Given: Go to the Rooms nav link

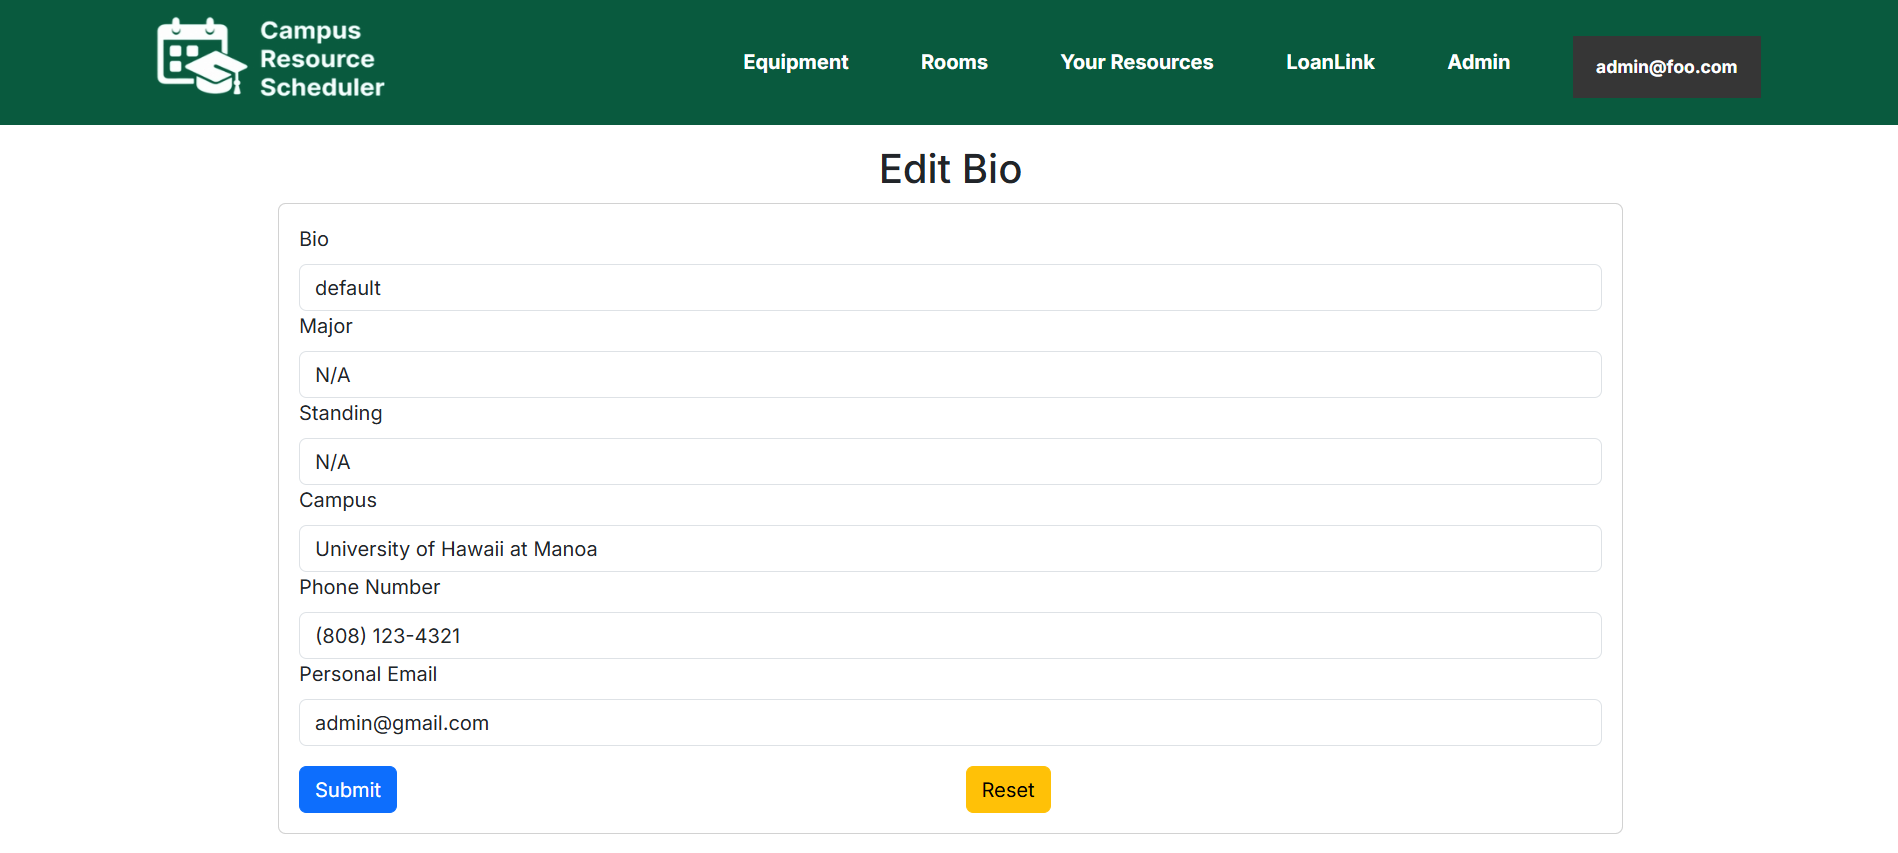Looking at the screenshot, I should [x=953, y=62].
